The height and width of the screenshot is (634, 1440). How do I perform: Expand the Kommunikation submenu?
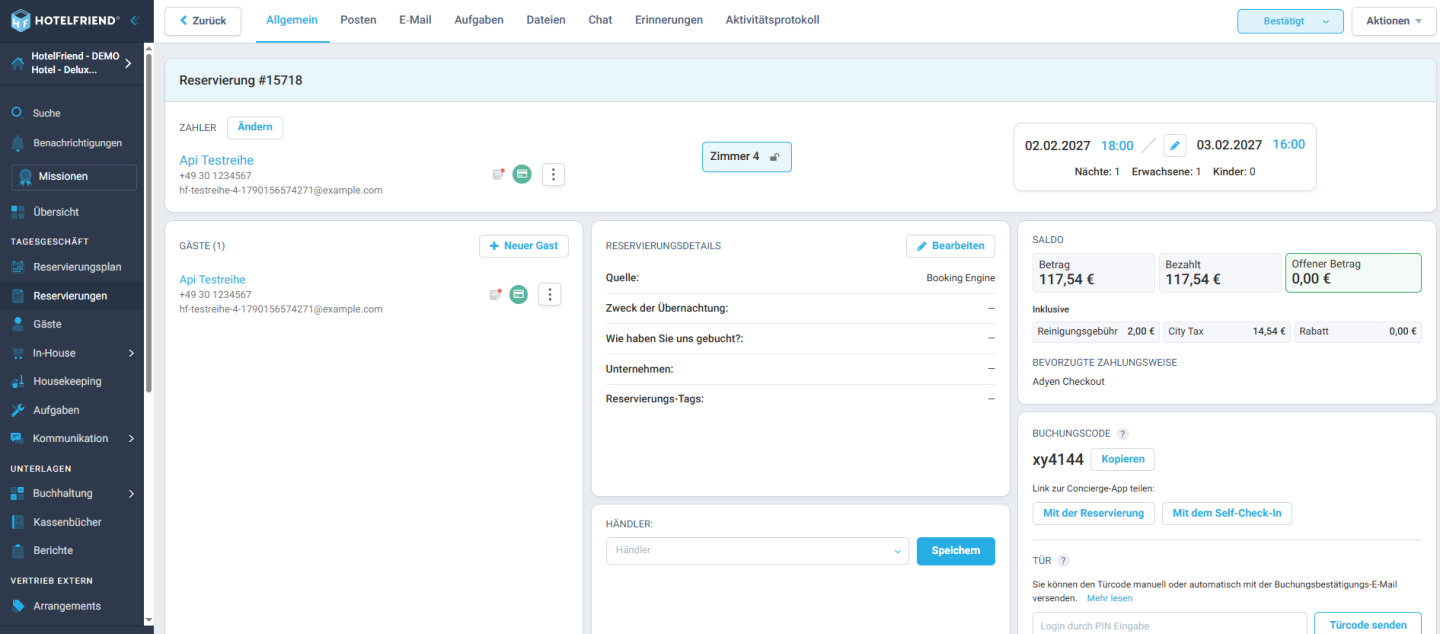tap(131, 438)
